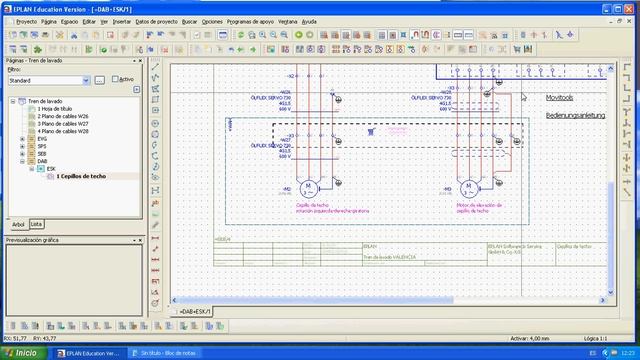Select the Circle drawing tool
640x360 pixels.
[x=156, y=123]
